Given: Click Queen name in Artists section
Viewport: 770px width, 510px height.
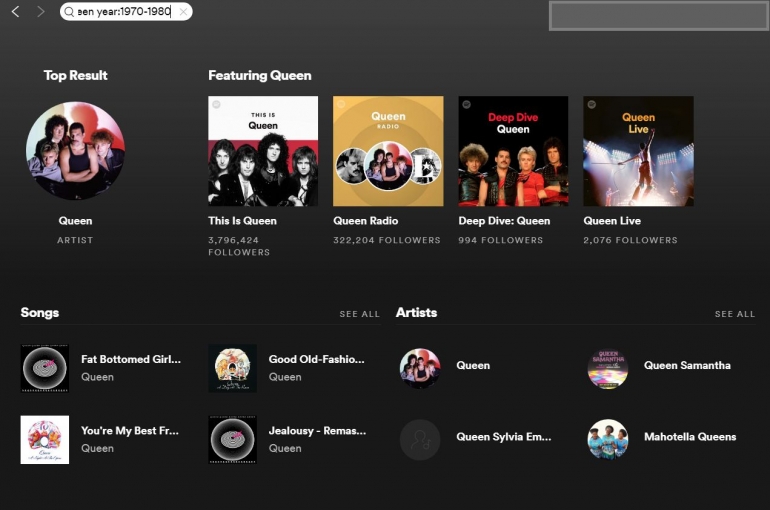Looking at the screenshot, I should 473,366.
